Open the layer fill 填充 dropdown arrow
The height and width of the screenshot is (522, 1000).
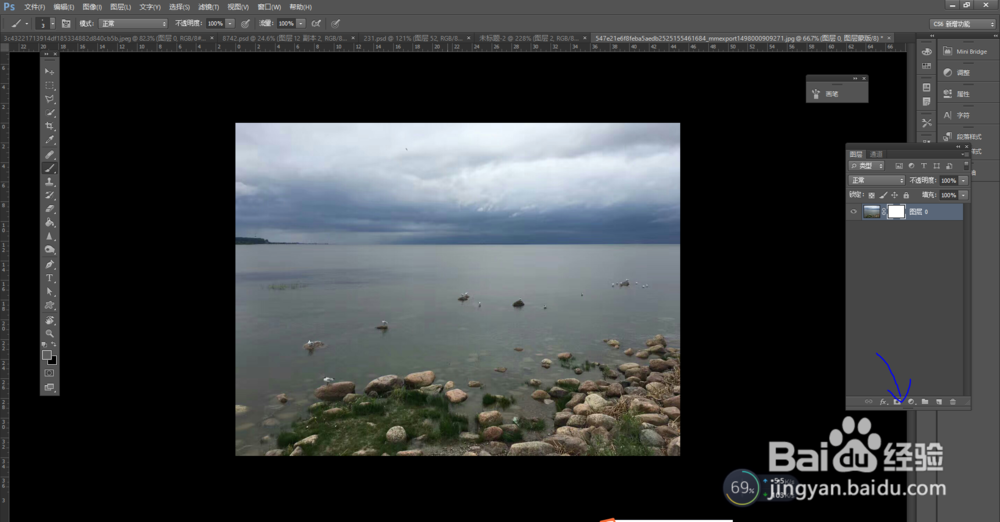pyautogui.click(x=964, y=195)
